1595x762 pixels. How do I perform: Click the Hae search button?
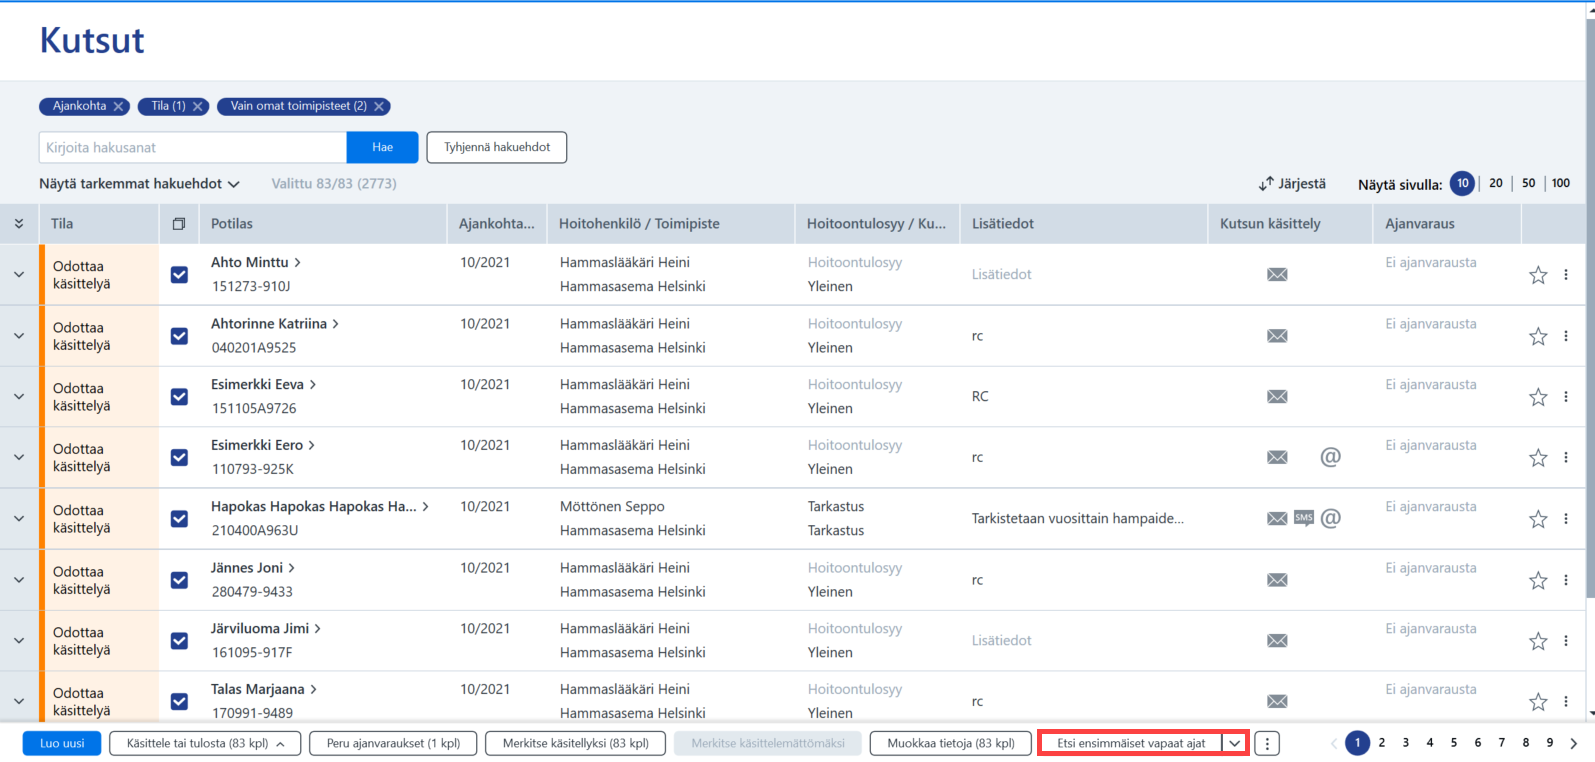coord(382,147)
